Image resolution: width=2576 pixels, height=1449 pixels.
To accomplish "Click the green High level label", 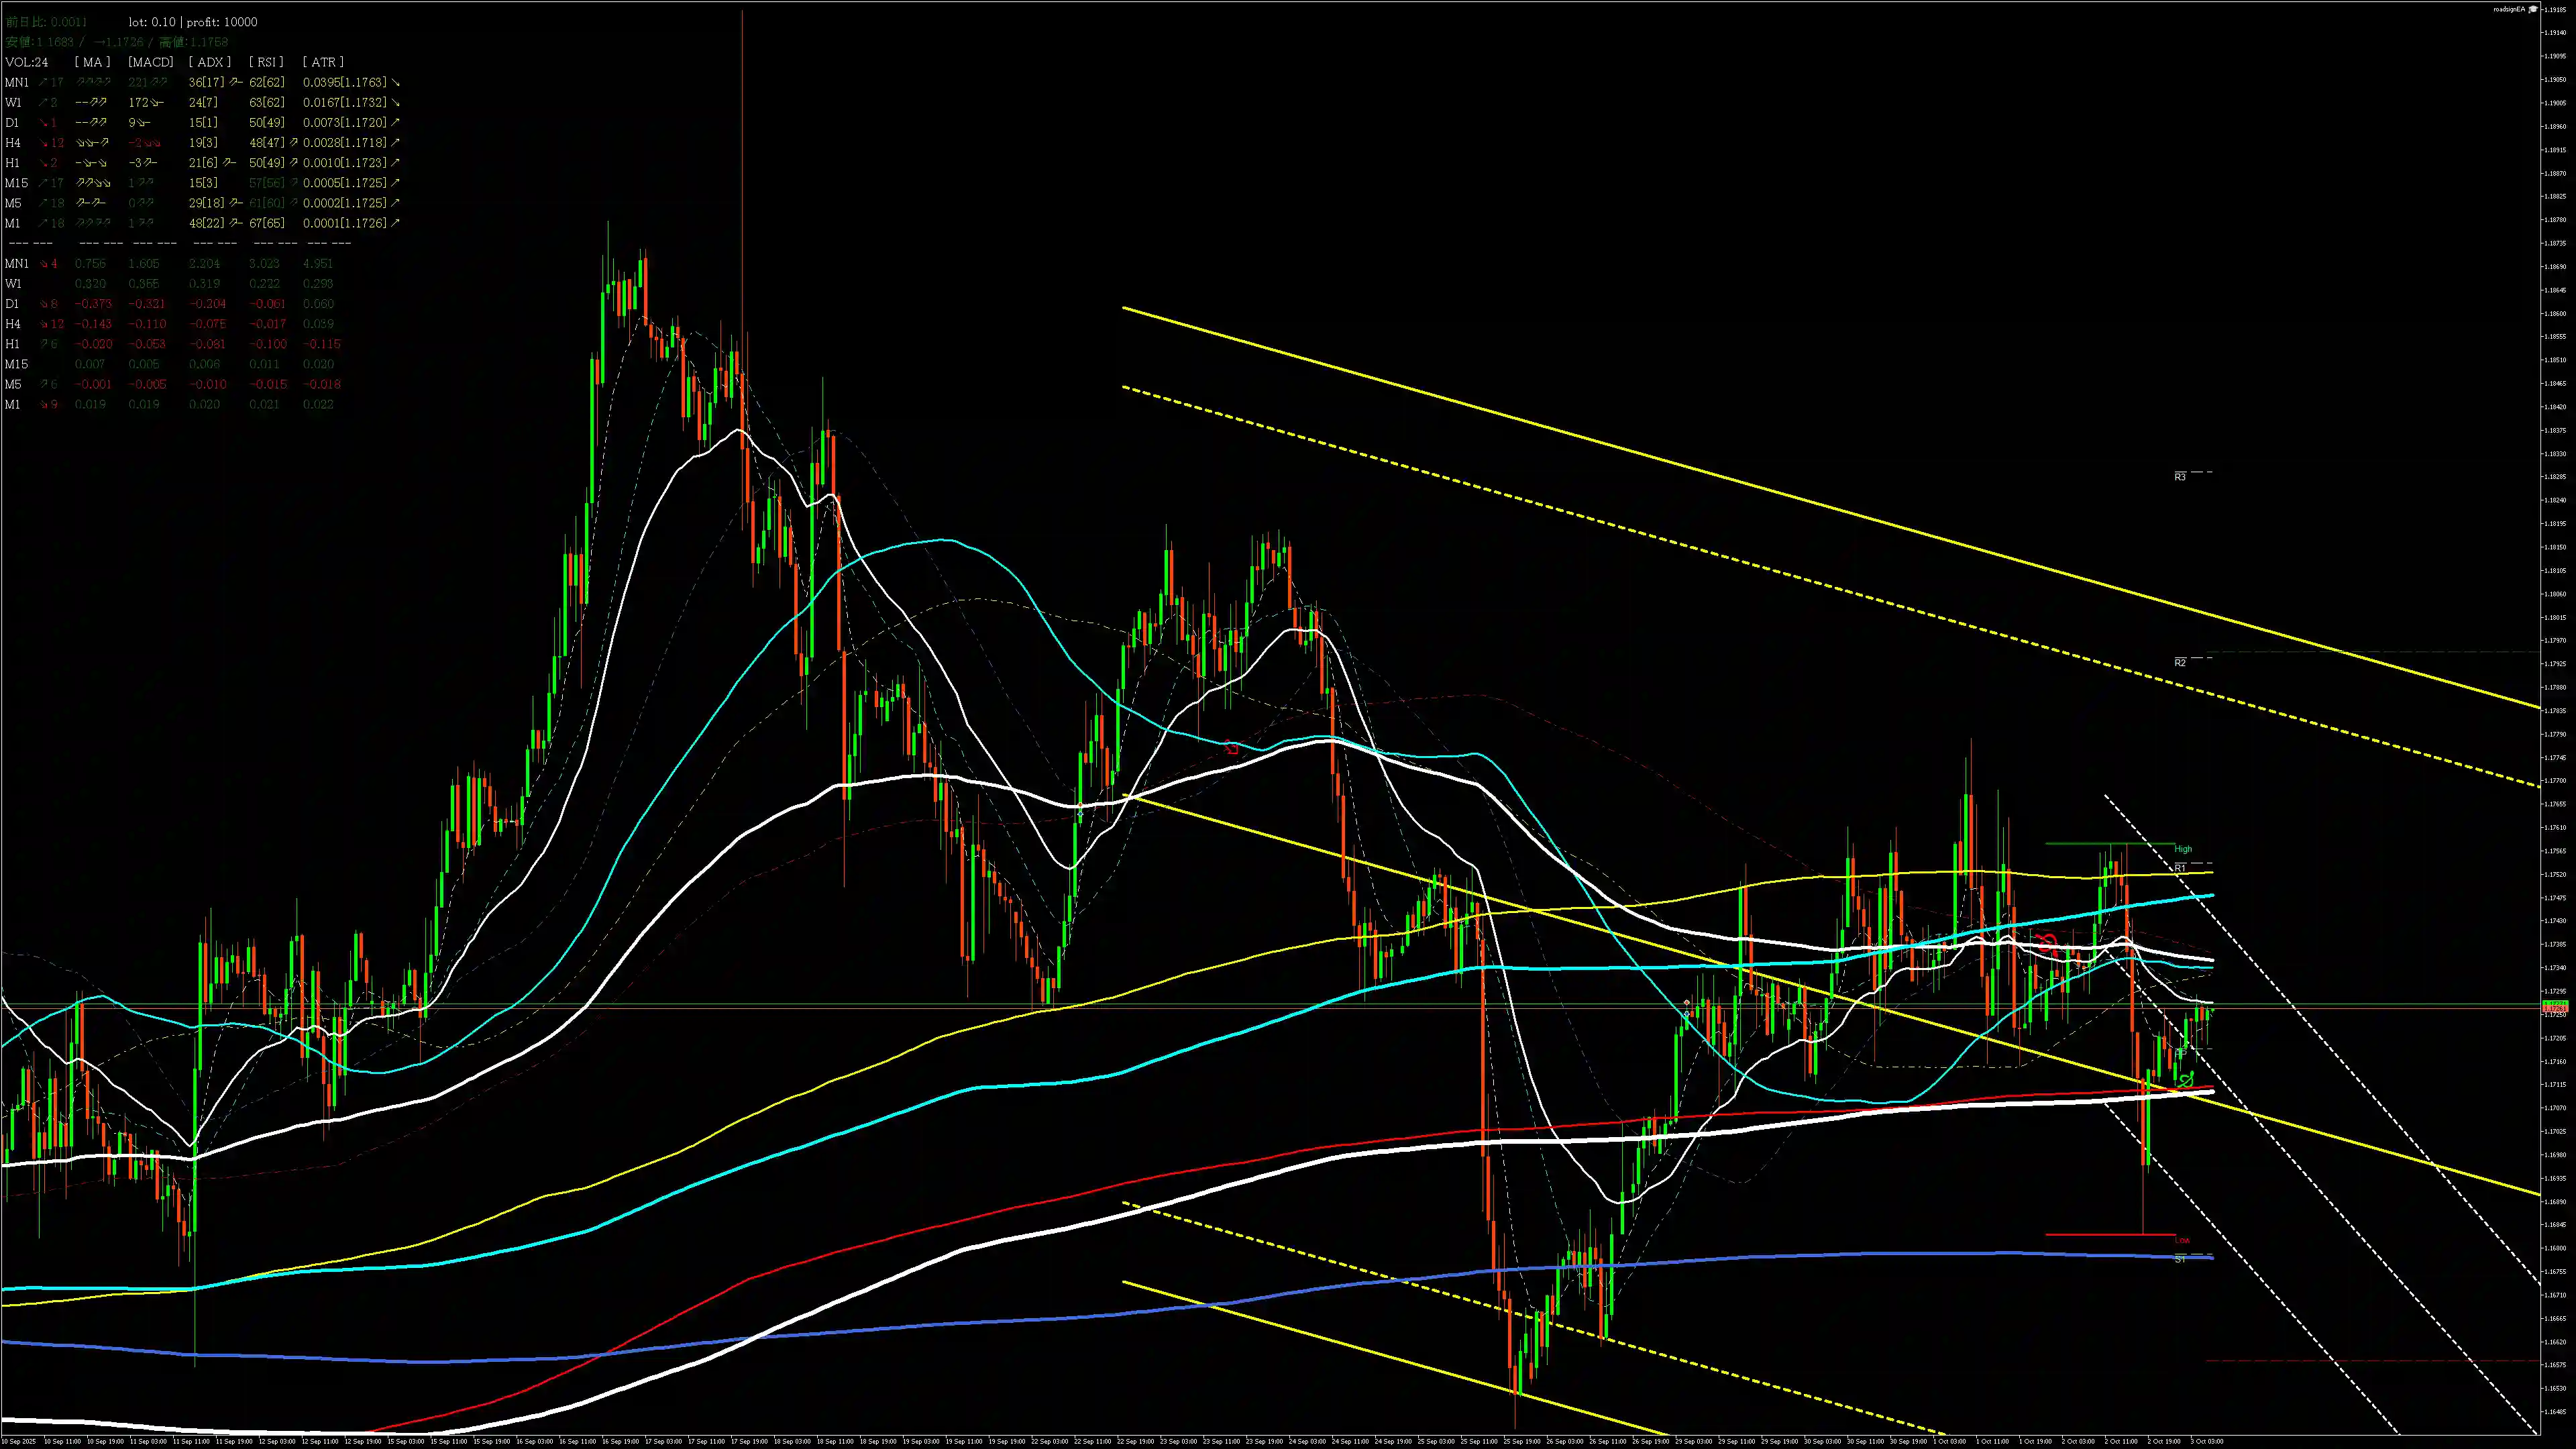I will coord(2183,849).
